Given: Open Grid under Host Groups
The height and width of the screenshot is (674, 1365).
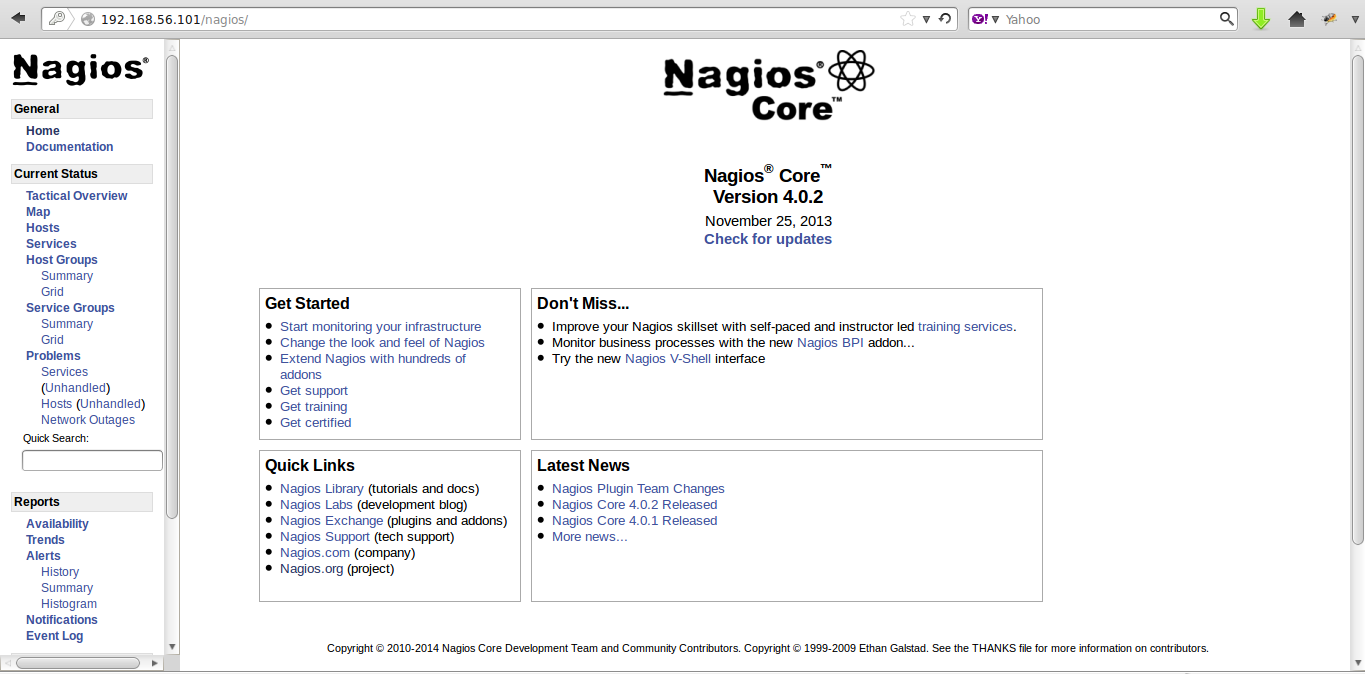Looking at the screenshot, I should (x=52, y=292).
